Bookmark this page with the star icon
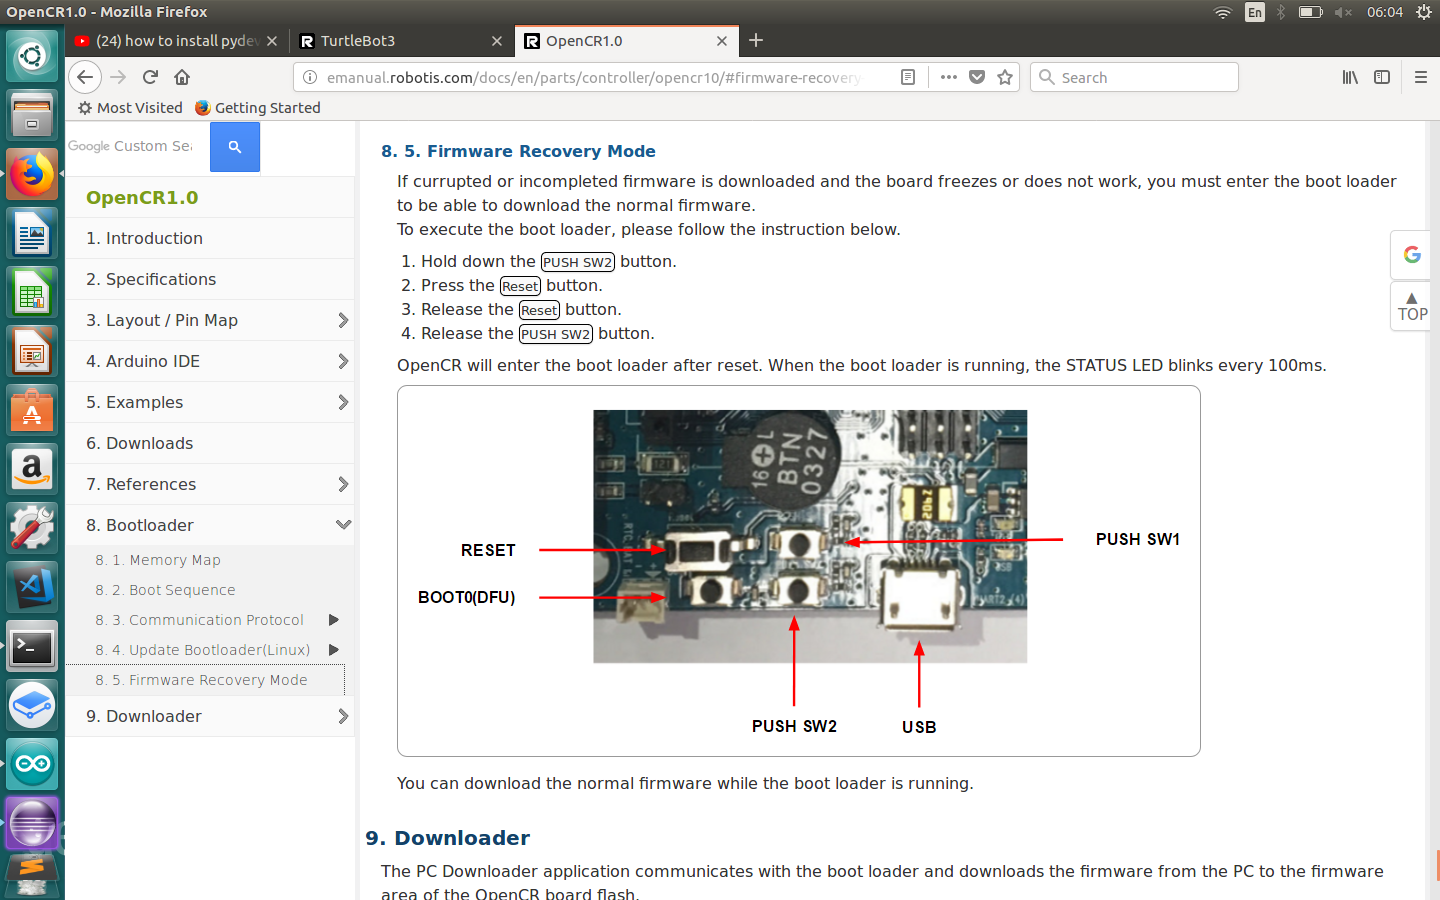 click(x=1005, y=77)
